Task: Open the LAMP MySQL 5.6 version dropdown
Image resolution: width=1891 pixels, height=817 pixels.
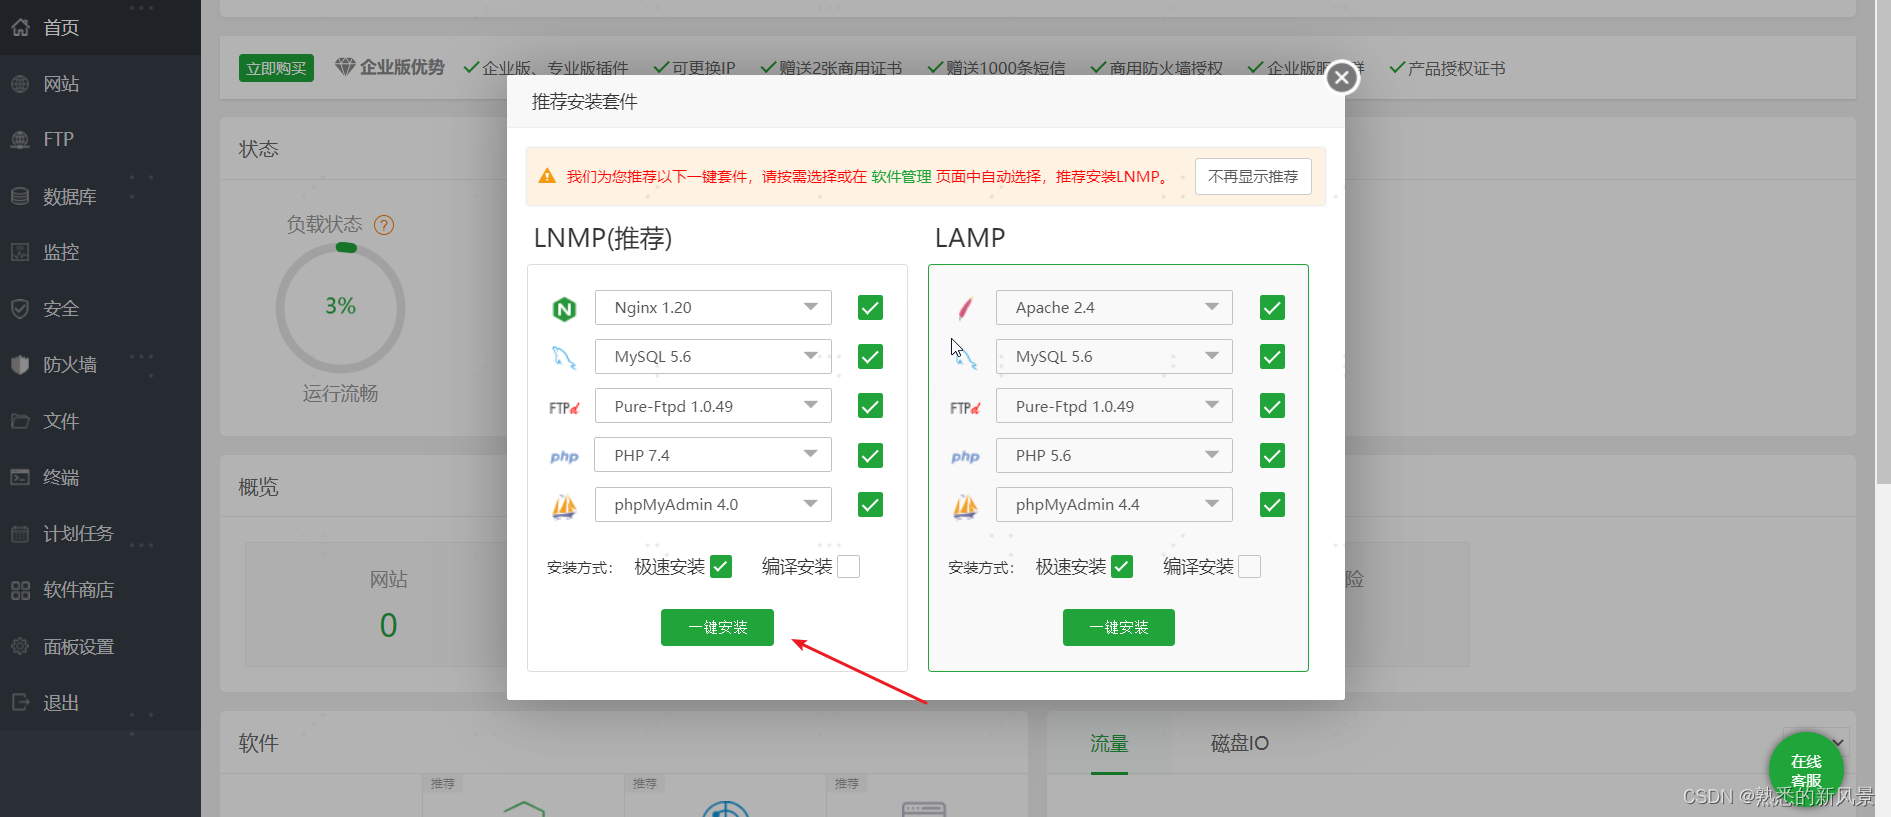Action: tap(1114, 357)
